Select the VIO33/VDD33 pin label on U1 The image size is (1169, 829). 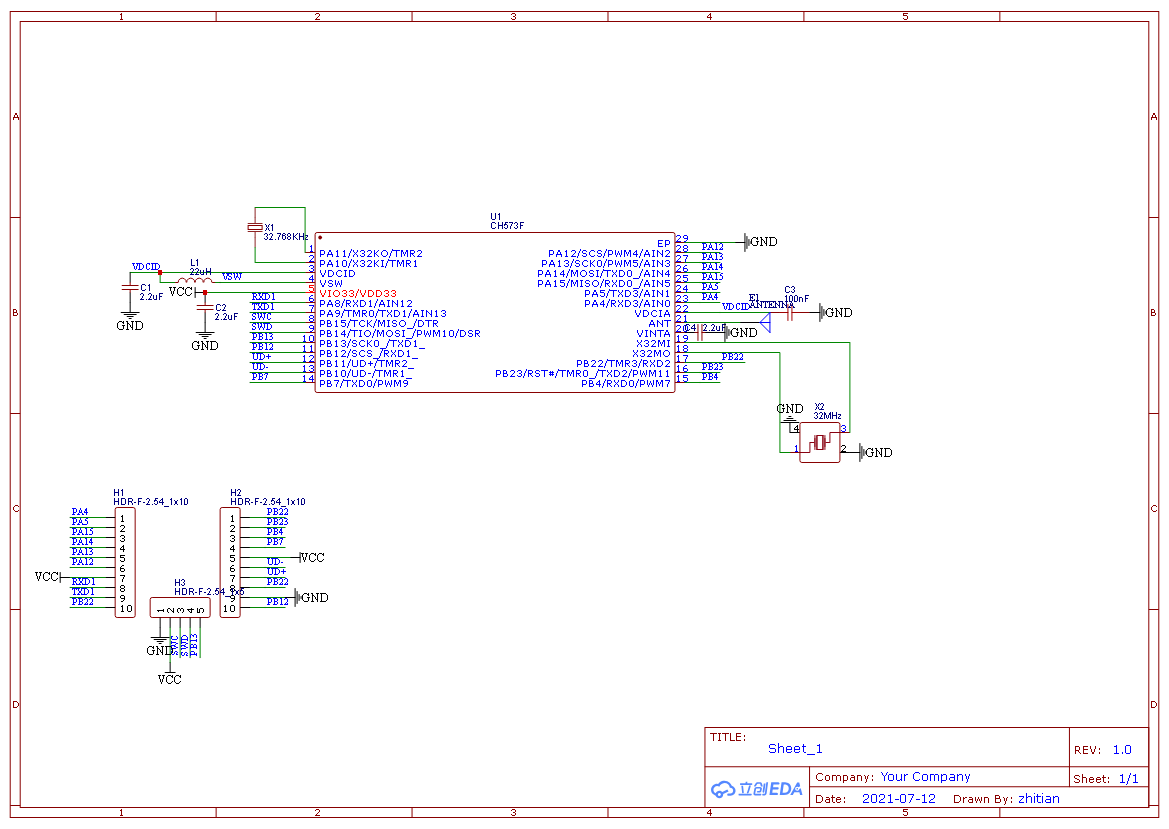357,293
